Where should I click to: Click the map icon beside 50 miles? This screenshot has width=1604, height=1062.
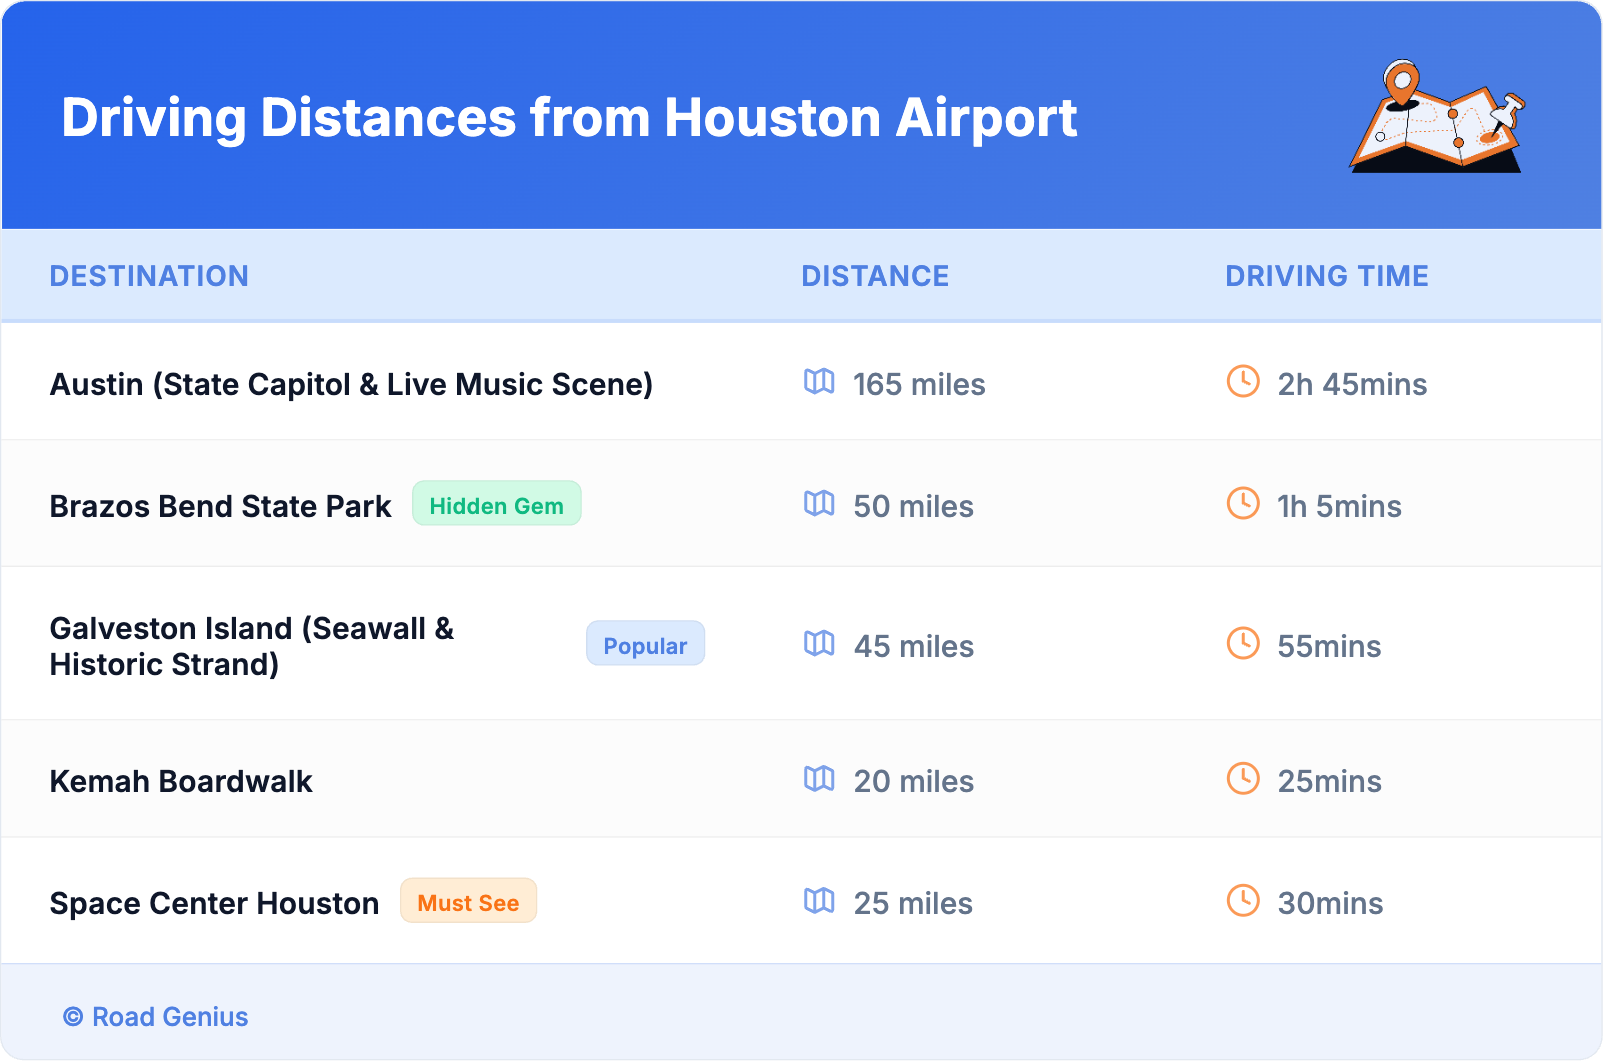pos(819,504)
